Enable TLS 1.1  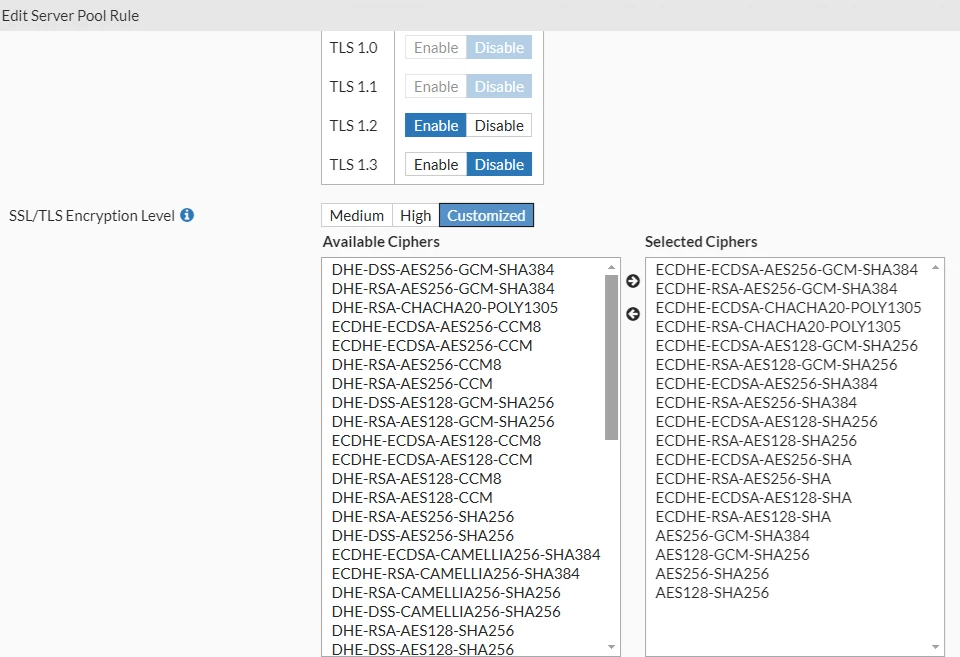(x=436, y=86)
